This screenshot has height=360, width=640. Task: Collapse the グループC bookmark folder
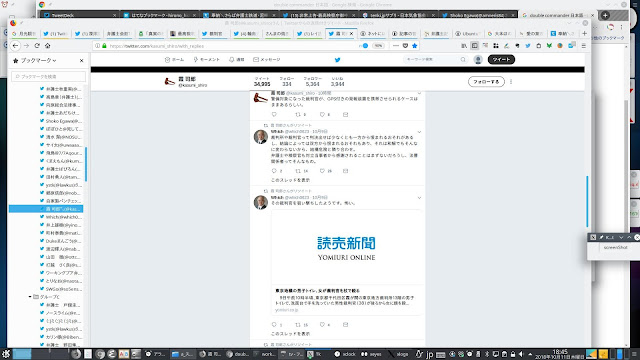coord(30,297)
